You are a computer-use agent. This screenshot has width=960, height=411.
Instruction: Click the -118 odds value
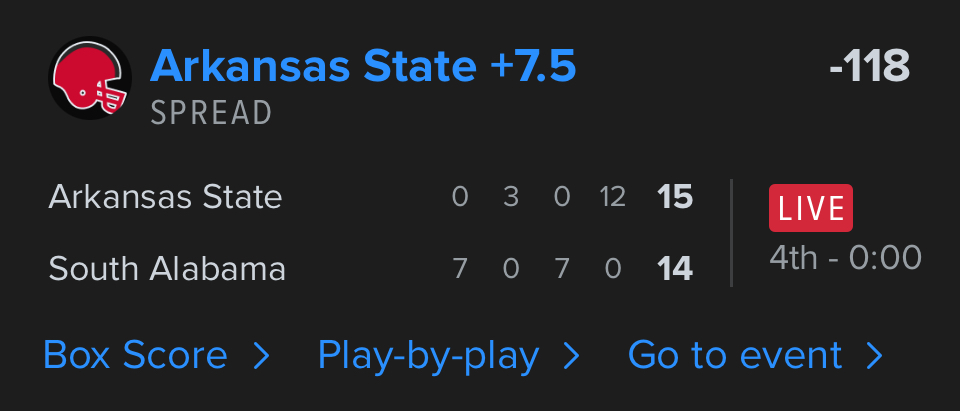(x=869, y=67)
